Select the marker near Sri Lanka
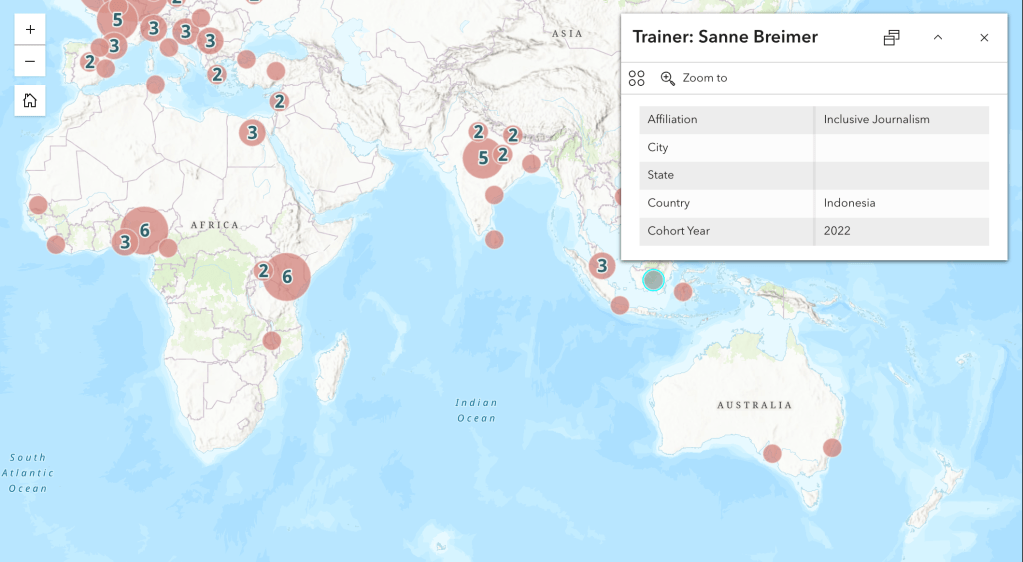Image resolution: width=1023 pixels, height=562 pixels. pyautogui.click(x=494, y=239)
